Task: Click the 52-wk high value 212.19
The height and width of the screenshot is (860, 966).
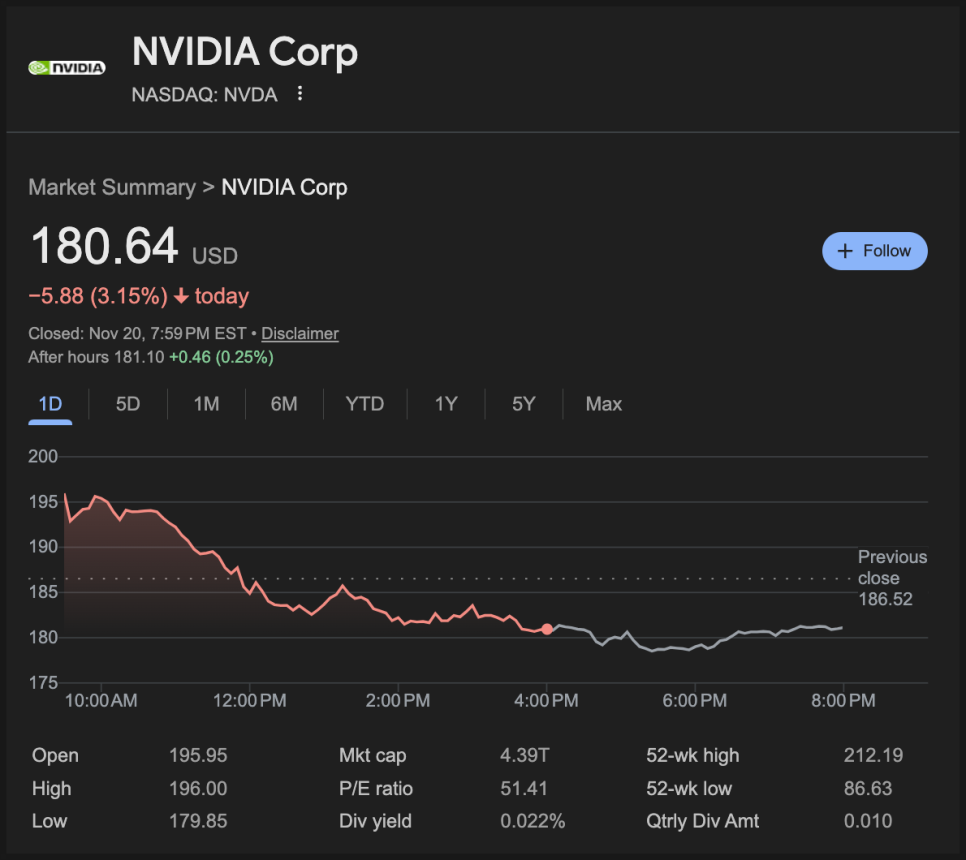Action: [x=868, y=755]
